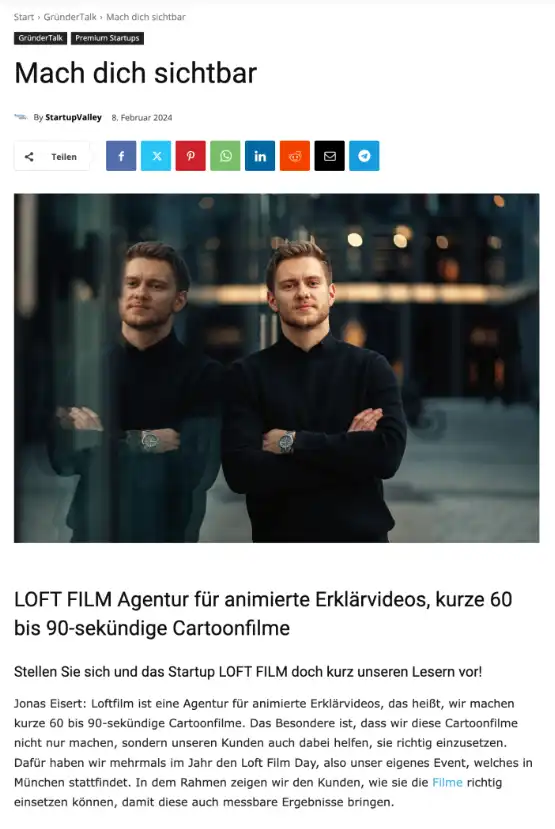Follow the Filme hyperlink in the text
This screenshot has width=555, height=829.
click(447, 782)
